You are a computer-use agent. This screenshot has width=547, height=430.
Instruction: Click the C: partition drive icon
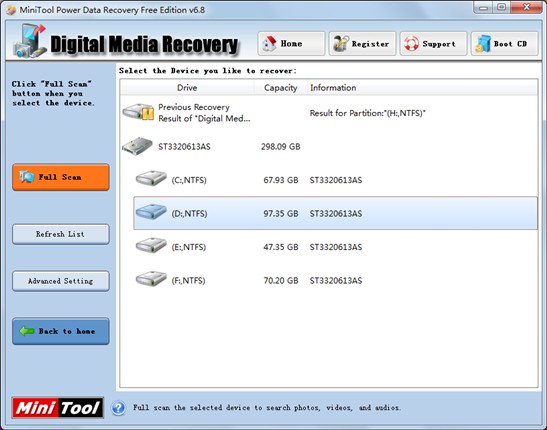coord(151,178)
